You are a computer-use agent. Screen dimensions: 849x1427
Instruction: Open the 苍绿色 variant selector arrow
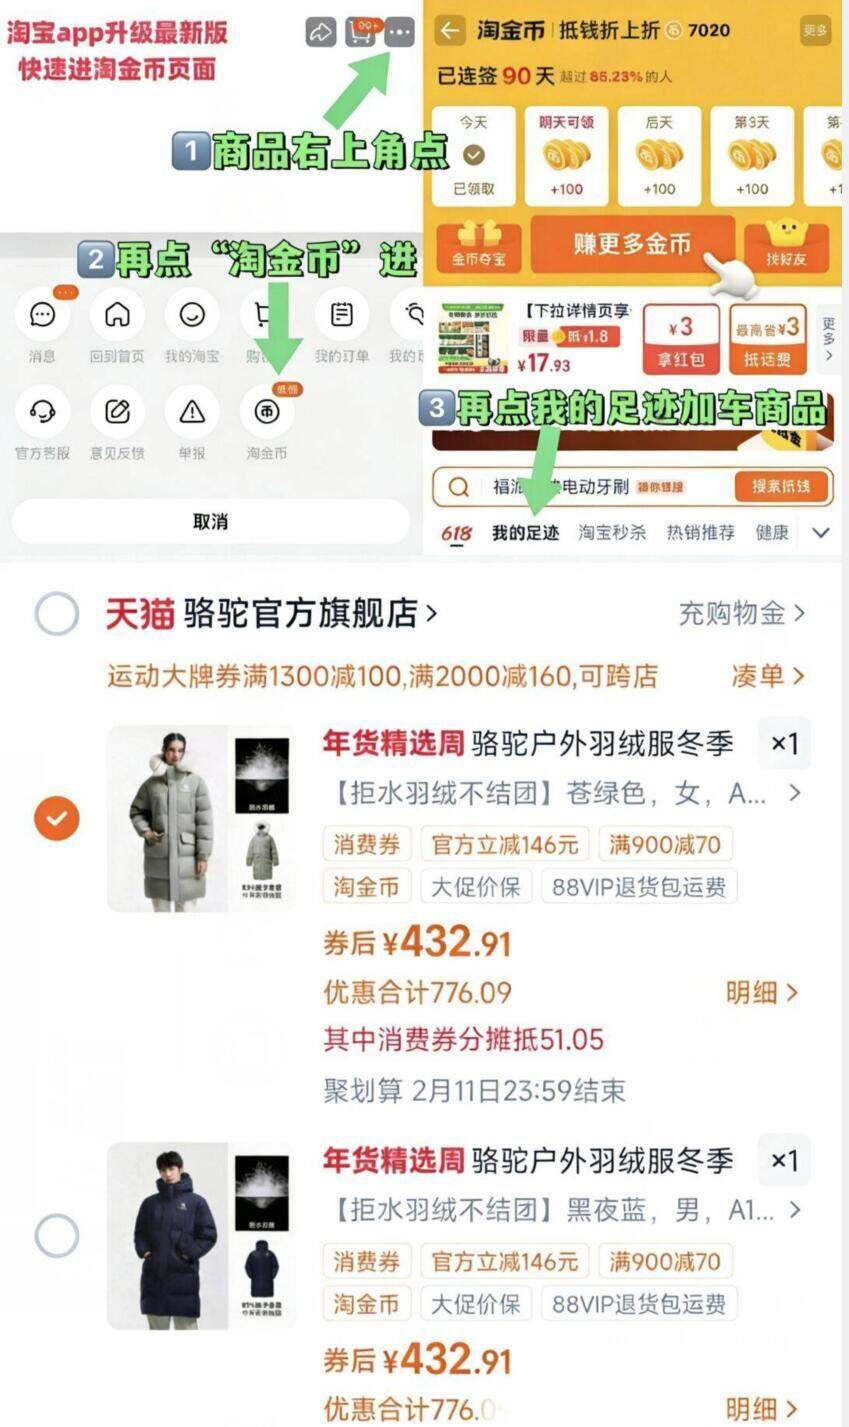click(794, 794)
